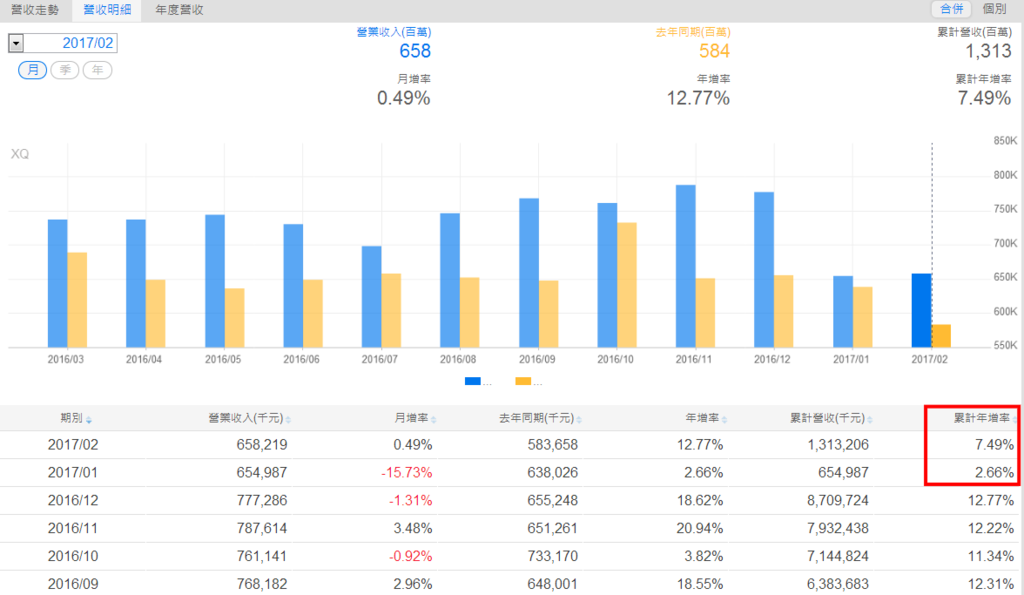1024x595 pixels.
Task: Click the 787,614 revenue cell
Action: coord(261,528)
